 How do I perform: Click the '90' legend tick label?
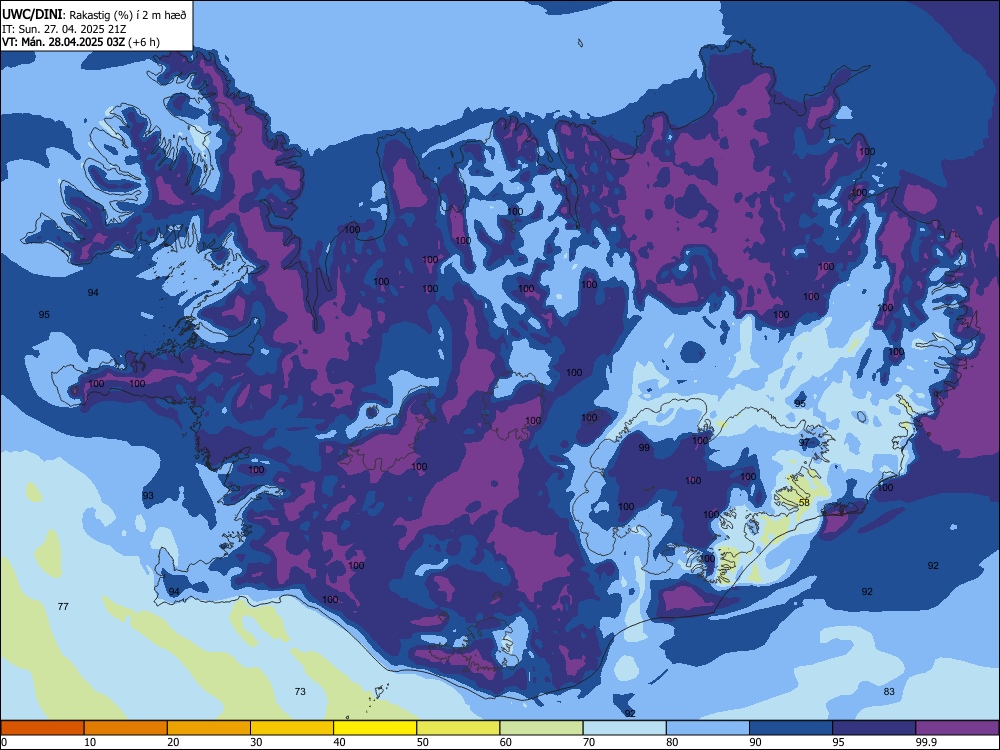tap(755, 742)
